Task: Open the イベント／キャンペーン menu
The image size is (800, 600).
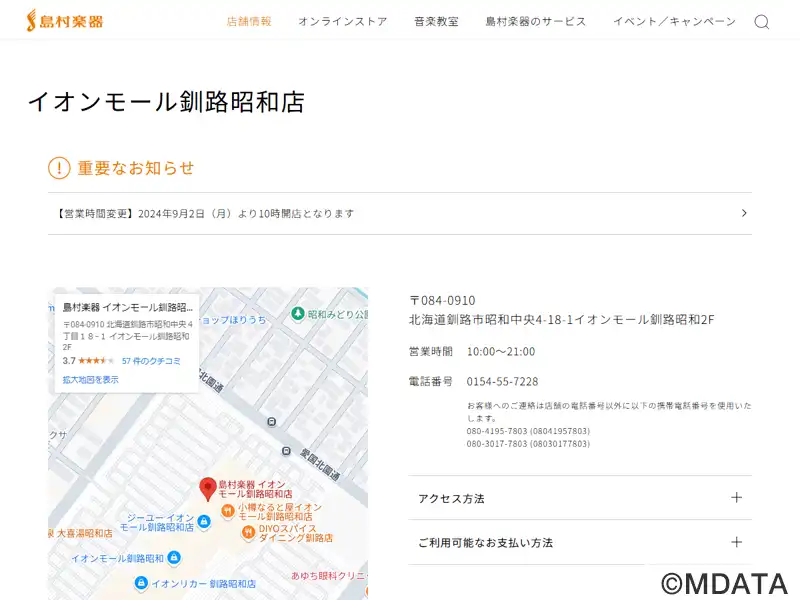Action: tap(674, 21)
